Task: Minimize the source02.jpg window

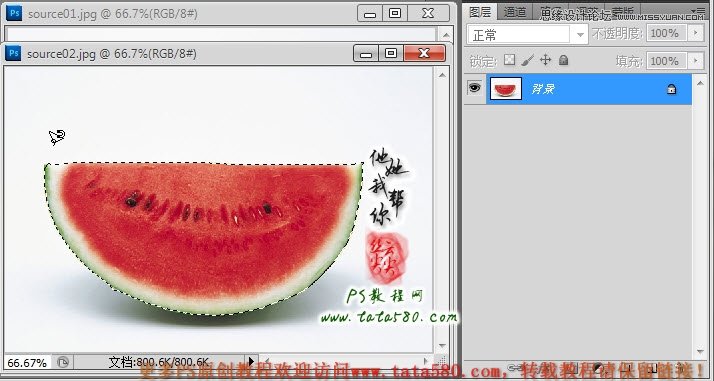Action: coord(366,54)
